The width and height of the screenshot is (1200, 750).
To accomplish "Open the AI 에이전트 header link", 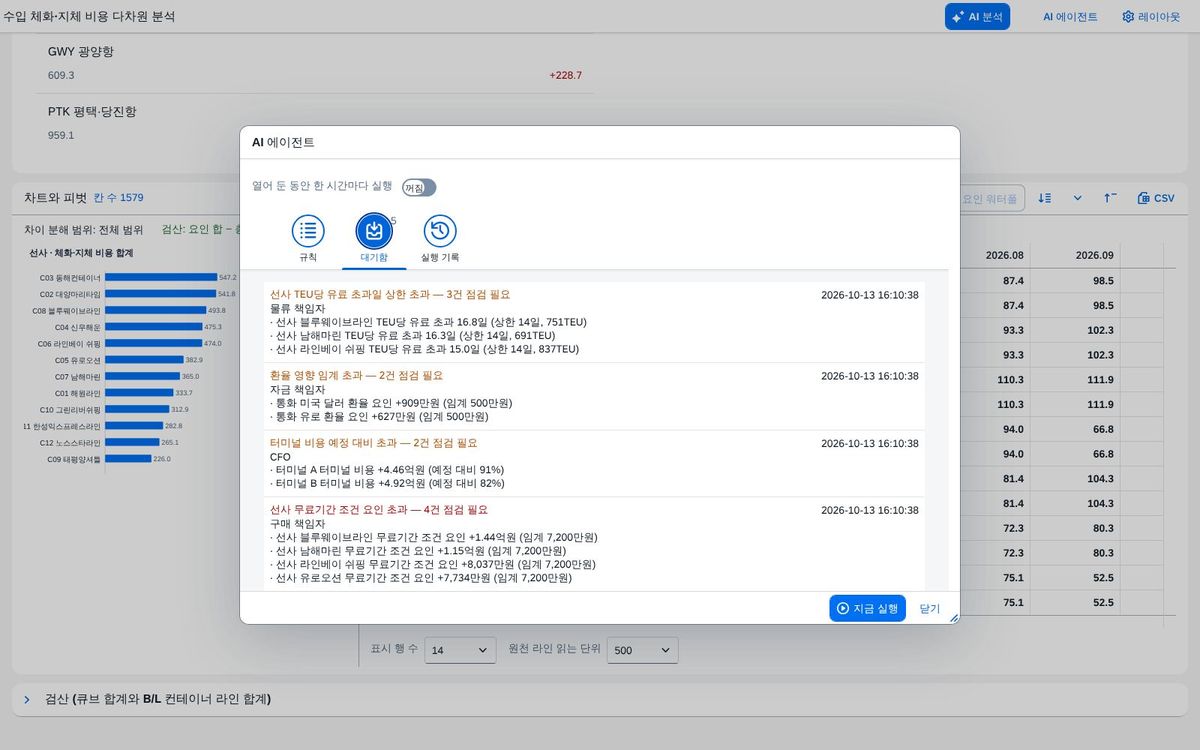I will pos(1070,17).
